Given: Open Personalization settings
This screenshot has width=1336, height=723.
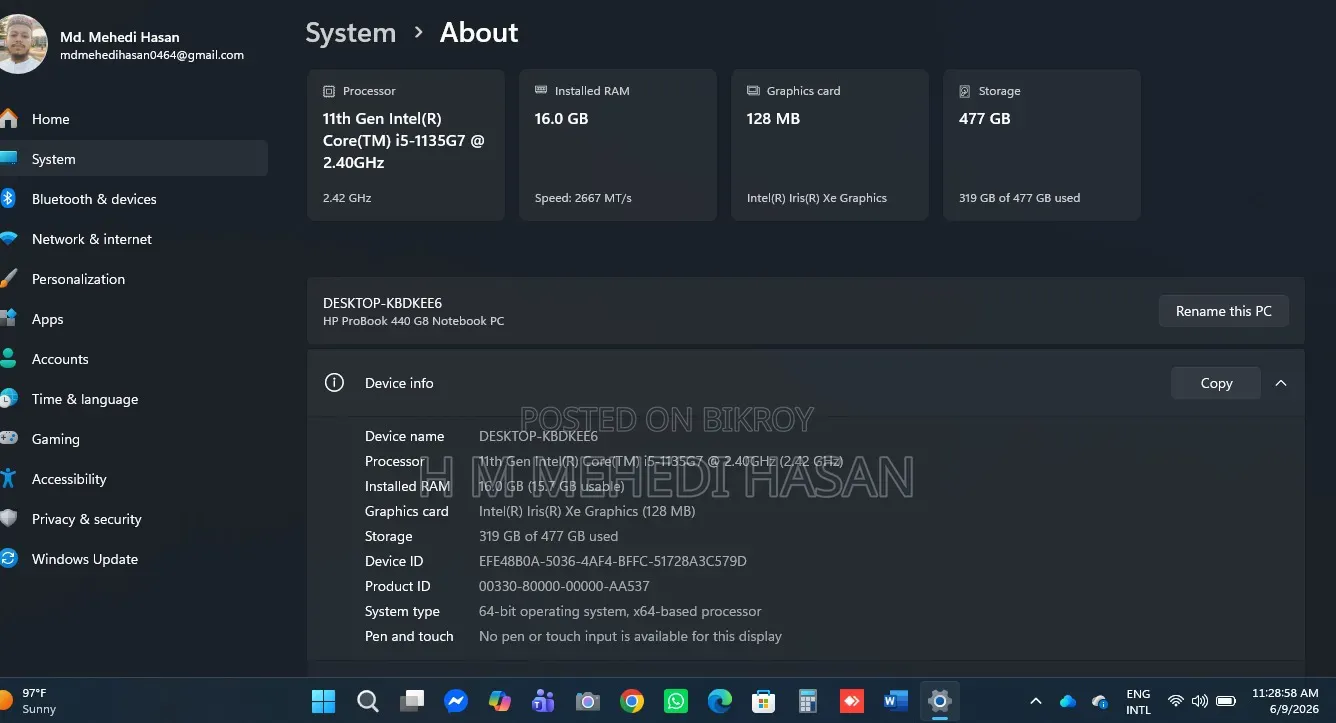Looking at the screenshot, I should (x=134, y=279).
